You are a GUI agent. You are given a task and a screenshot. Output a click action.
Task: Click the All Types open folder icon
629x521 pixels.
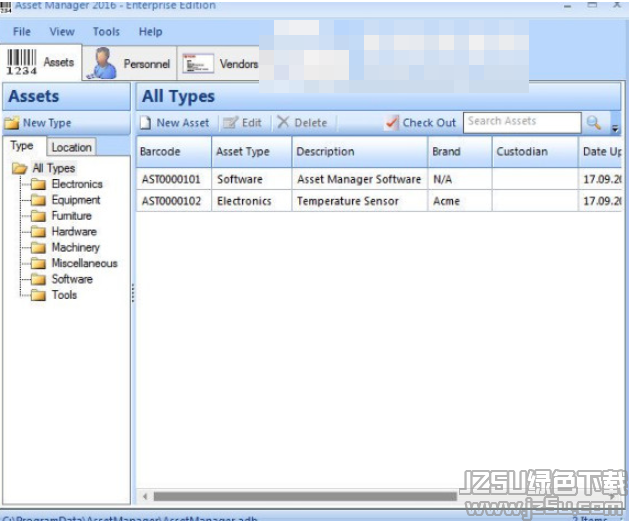(19, 168)
